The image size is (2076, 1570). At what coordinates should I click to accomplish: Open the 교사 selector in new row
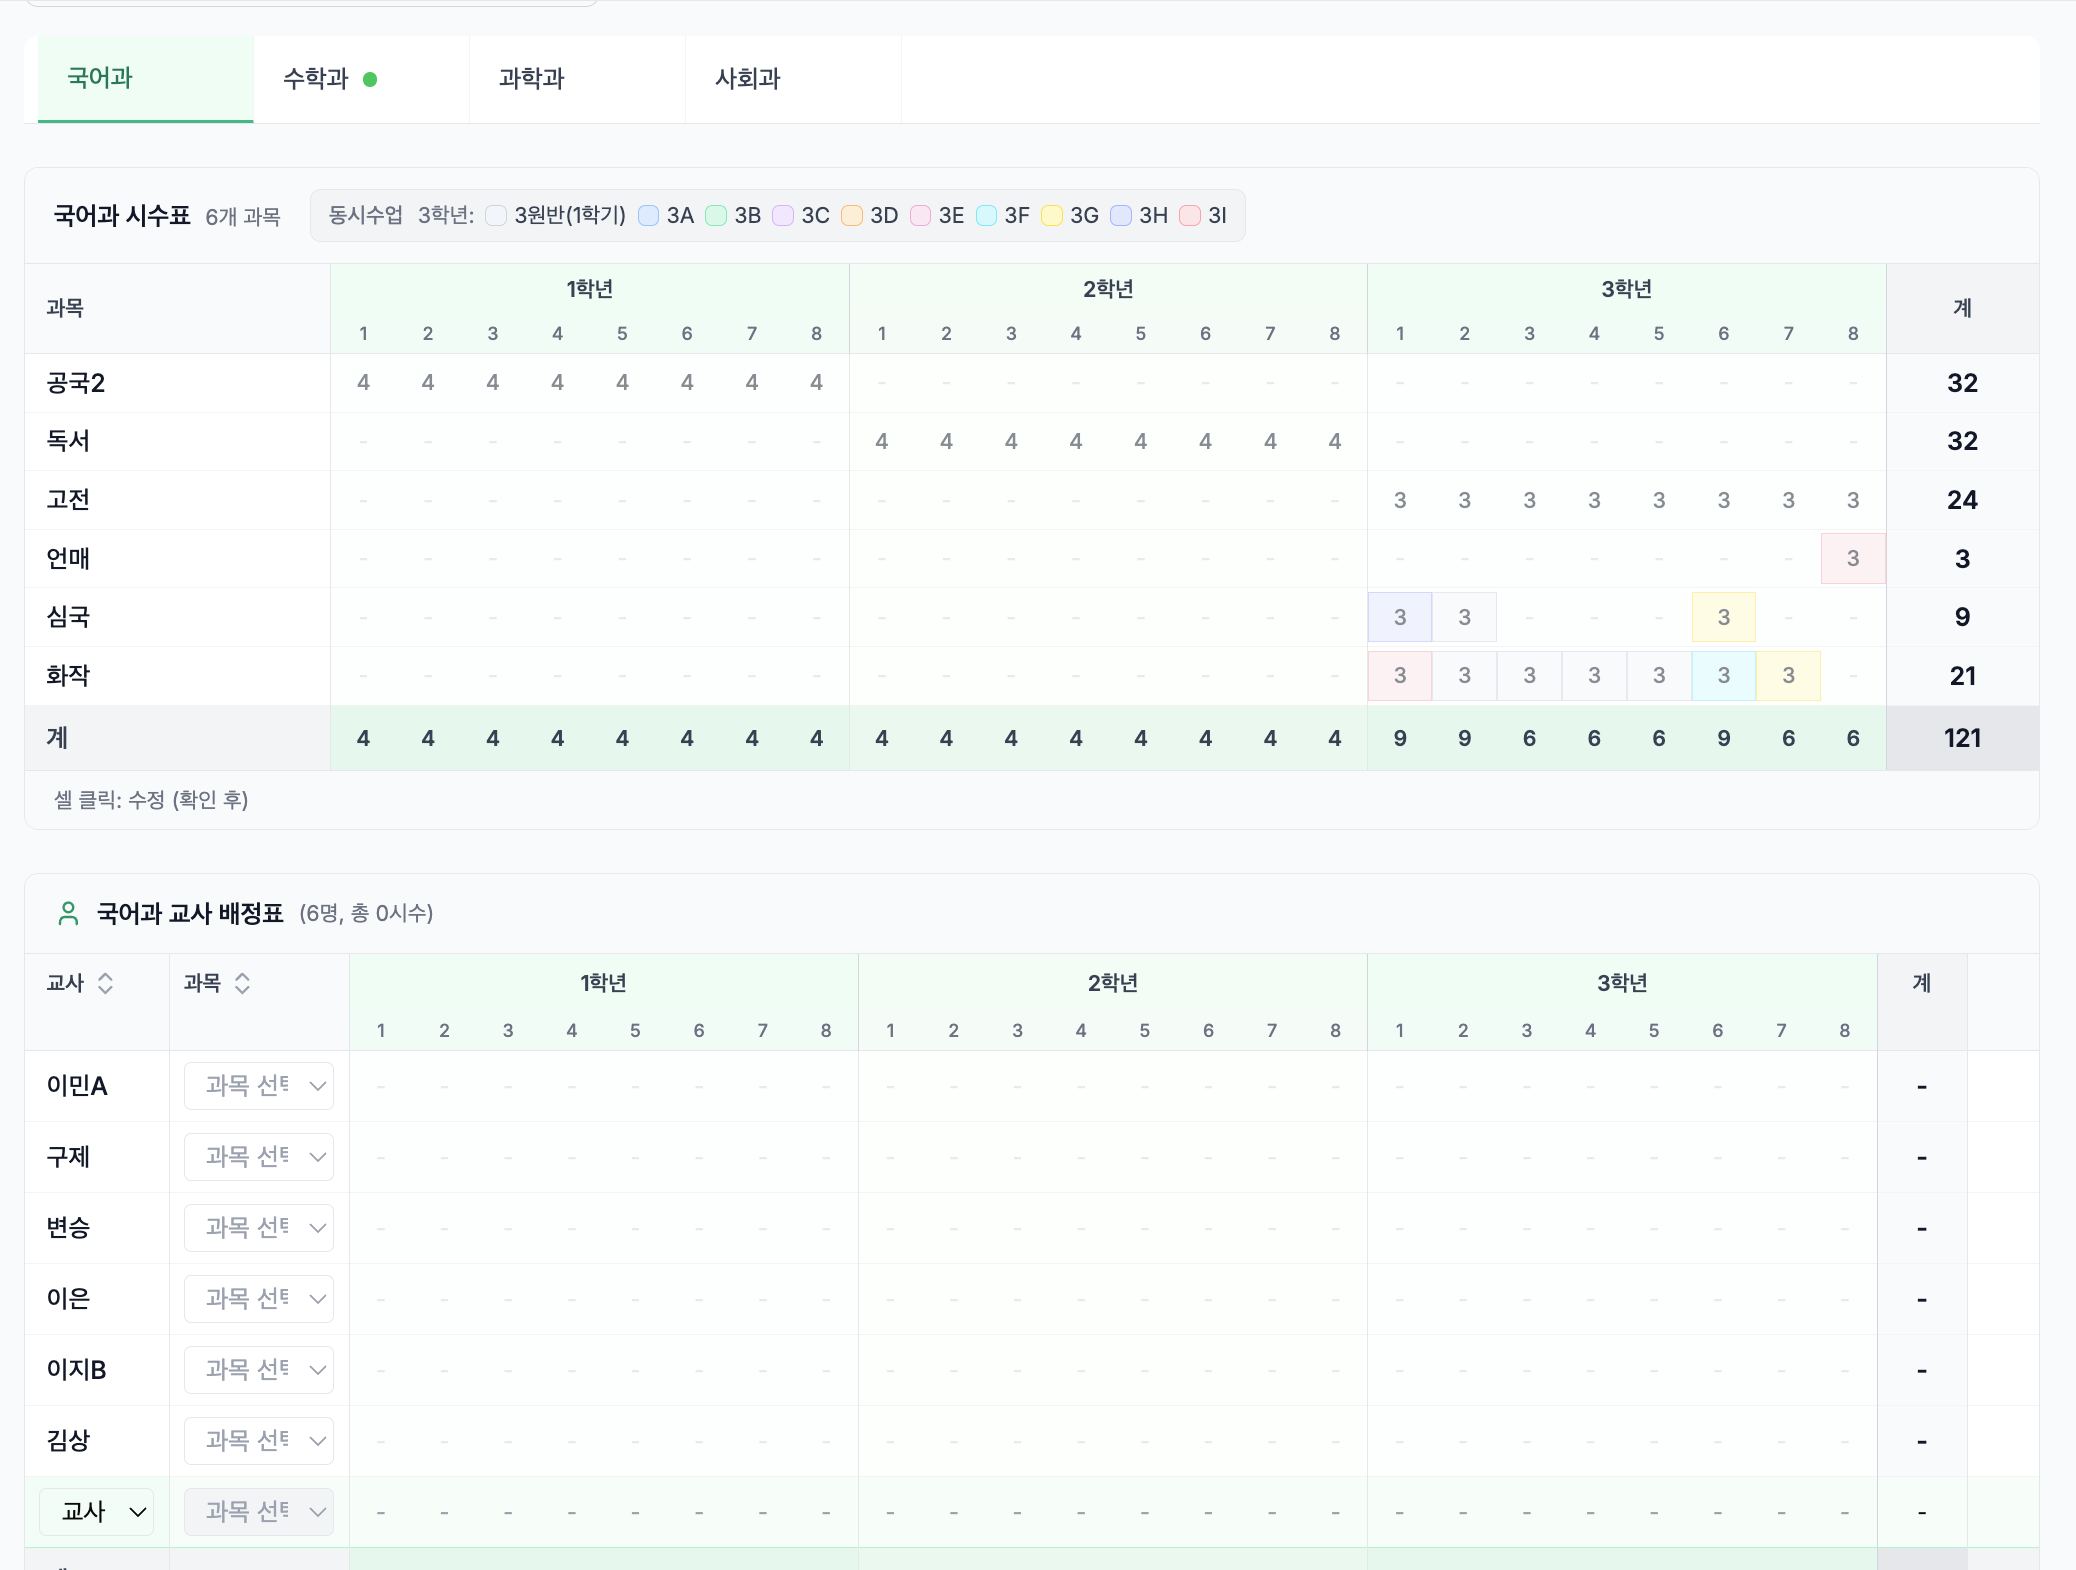(x=97, y=1512)
